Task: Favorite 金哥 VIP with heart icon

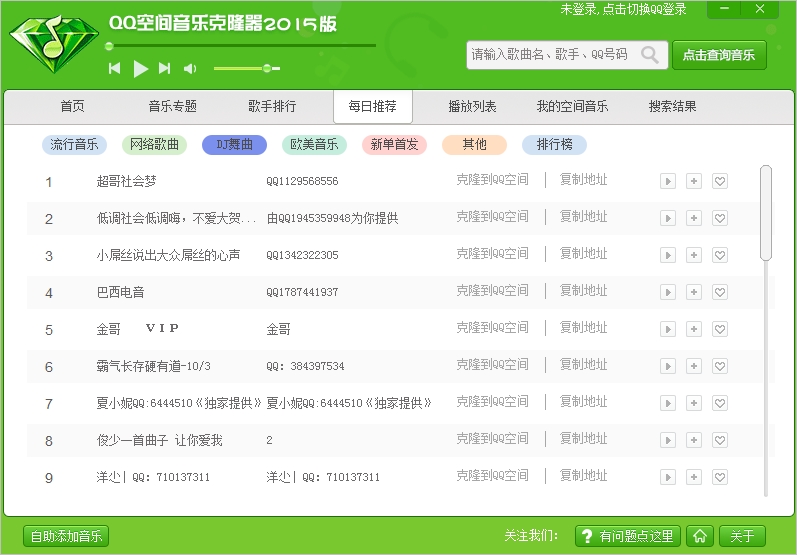Action: click(720, 329)
